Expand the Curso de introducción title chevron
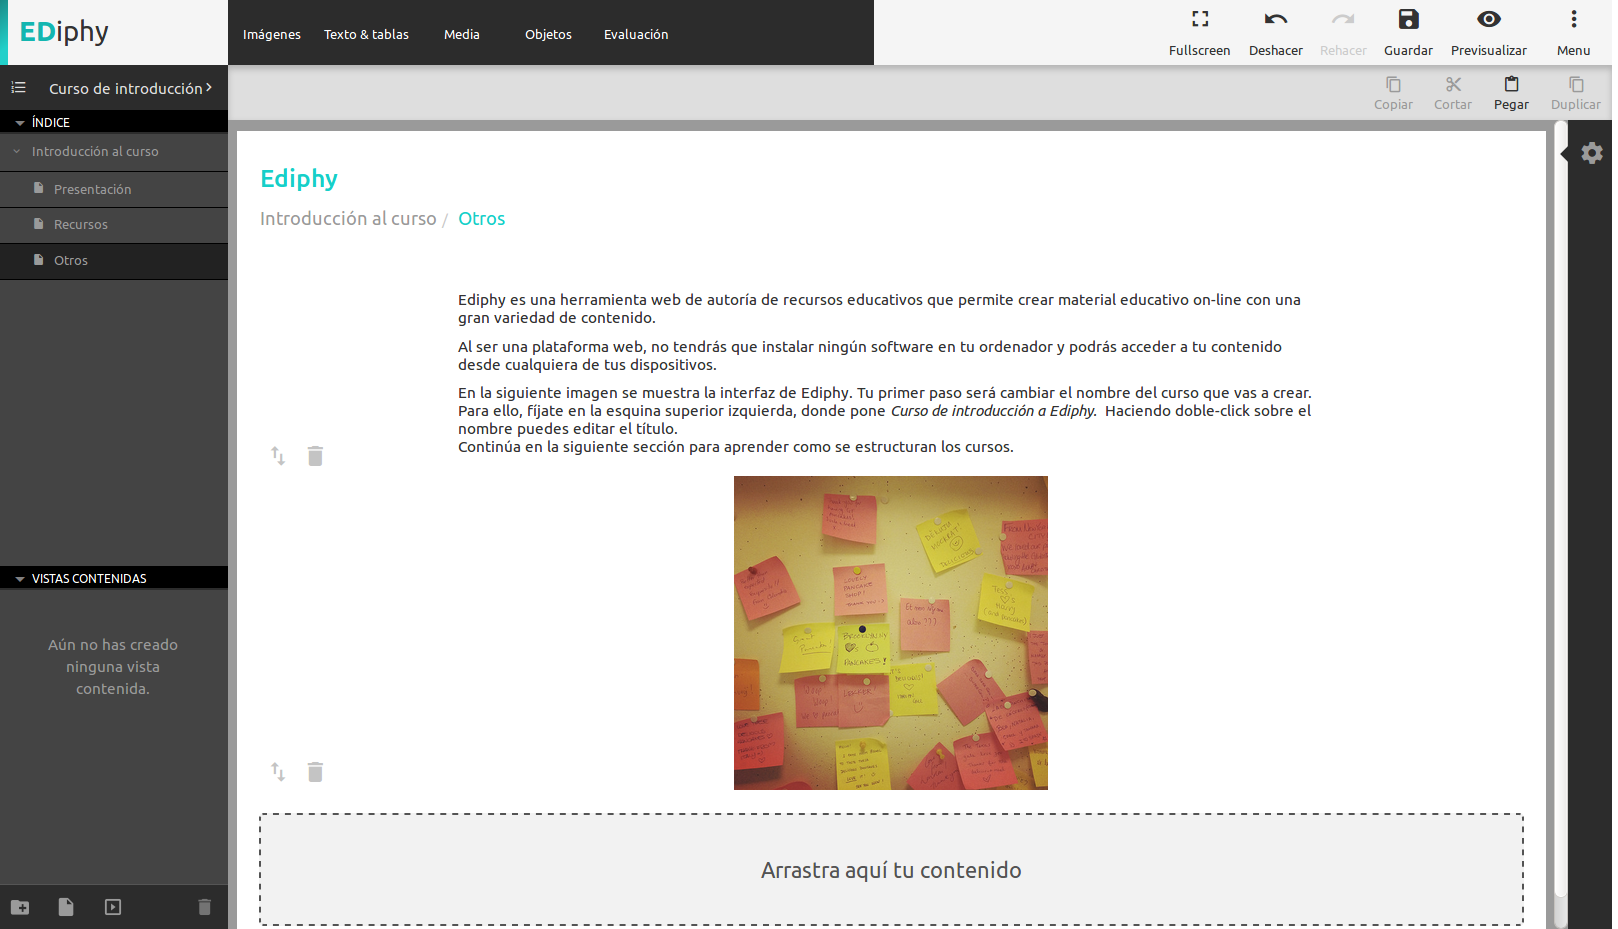This screenshot has width=1618, height=929. [x=209, y=88]
